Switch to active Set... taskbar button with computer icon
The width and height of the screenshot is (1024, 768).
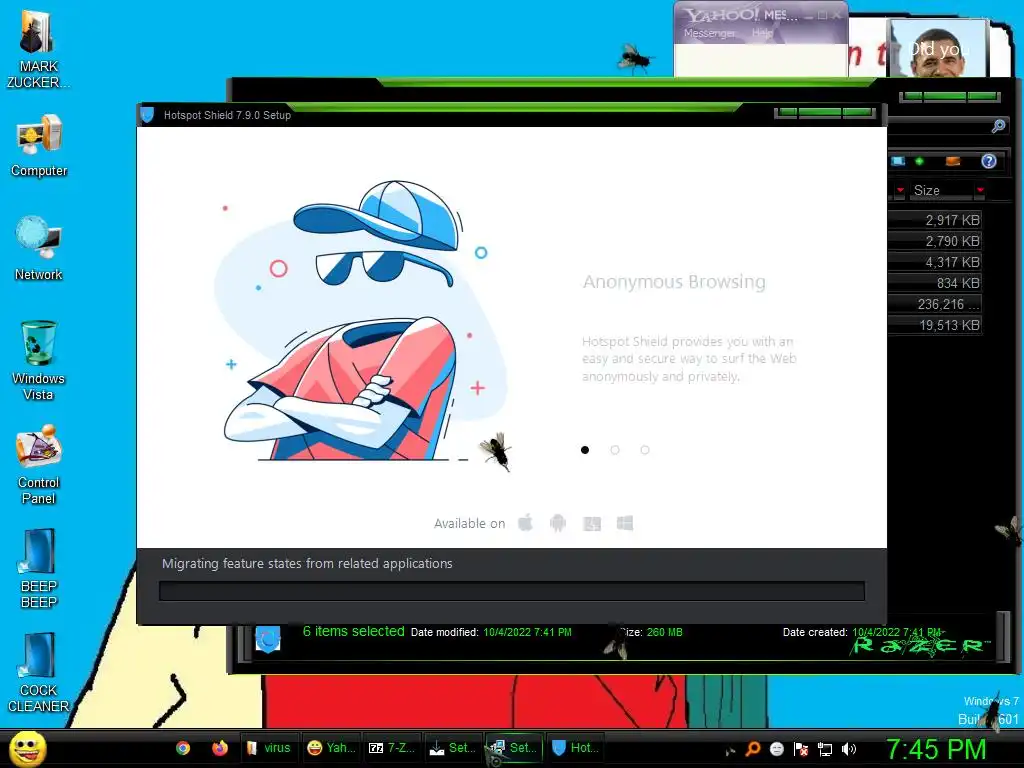point(514,748)
